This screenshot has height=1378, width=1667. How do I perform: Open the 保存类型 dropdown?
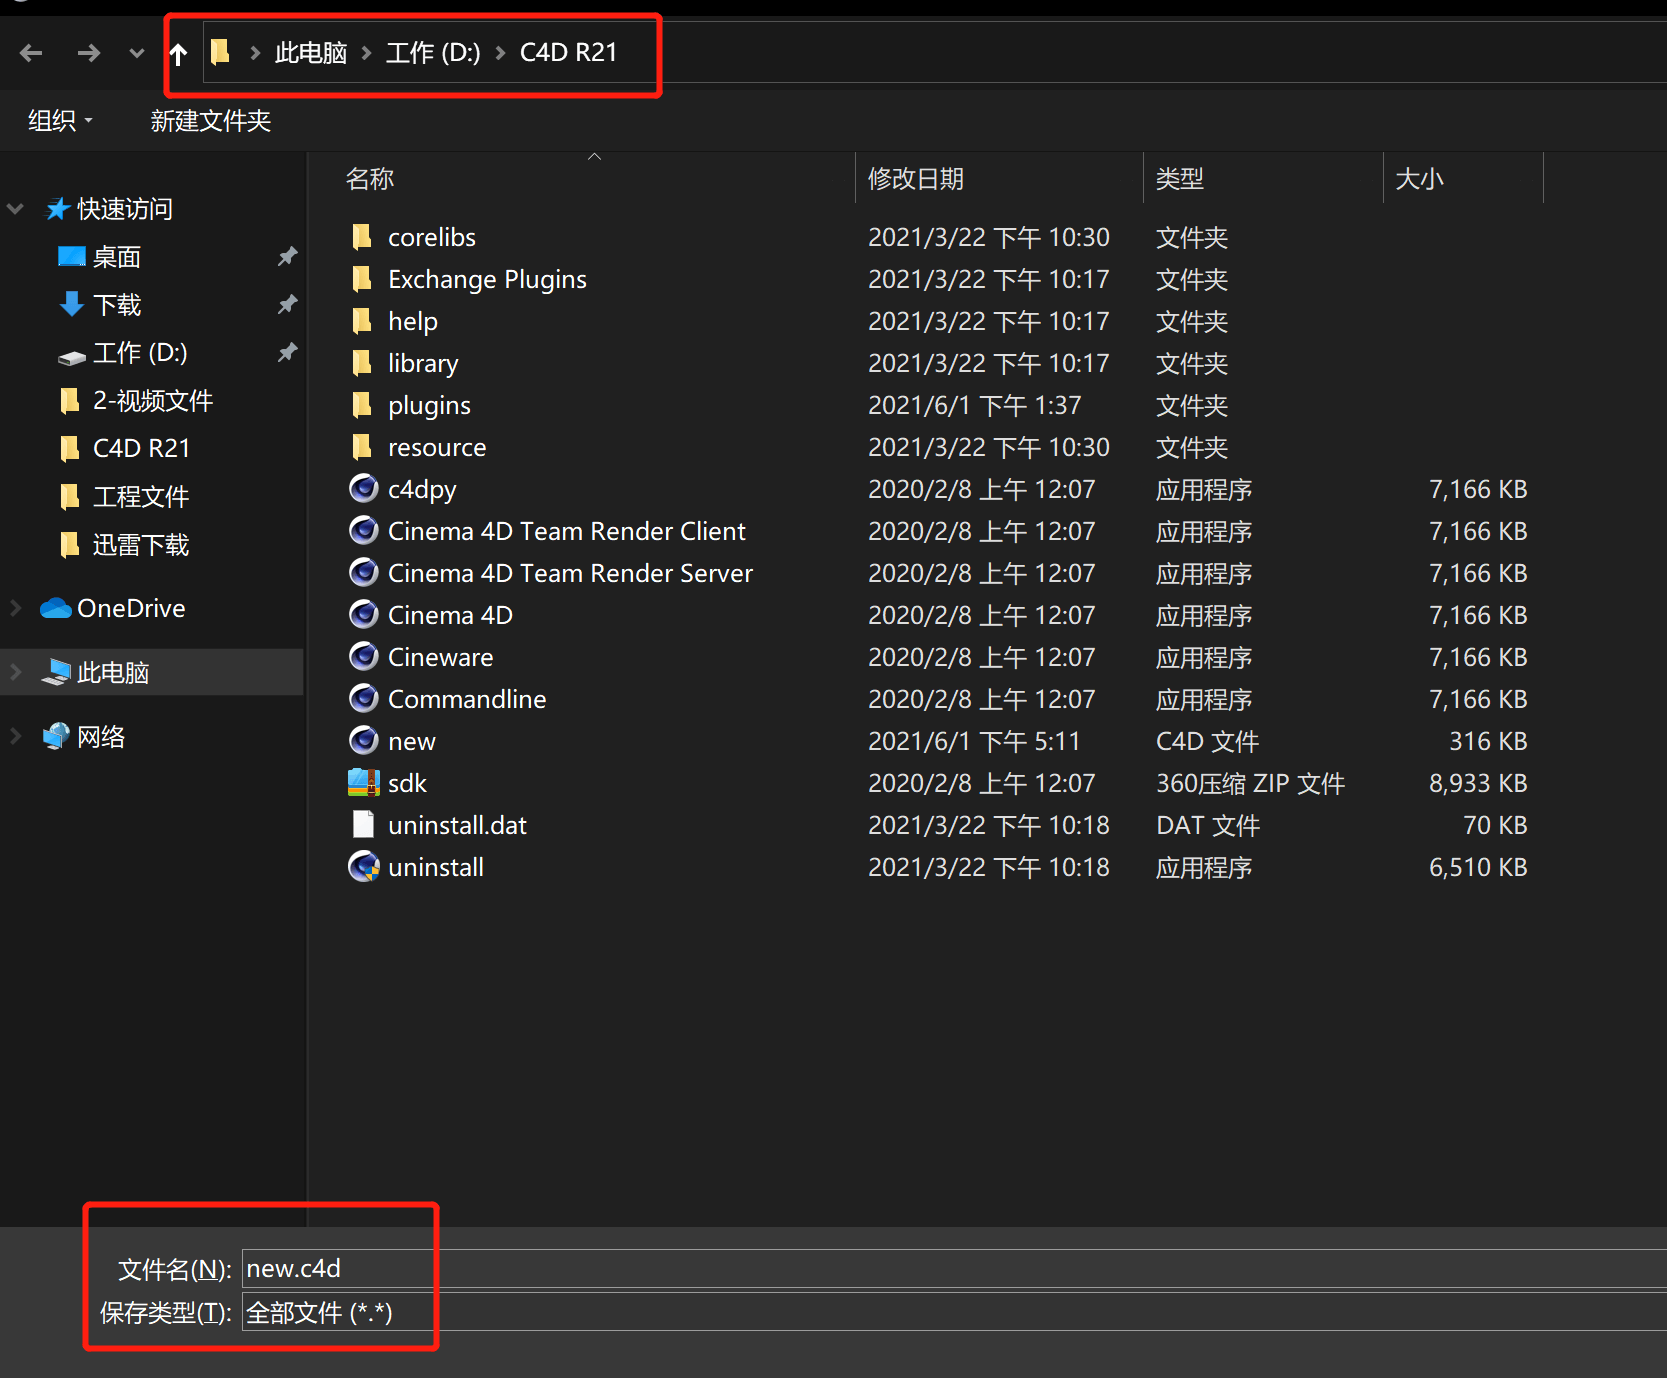tap(954, 1312)
